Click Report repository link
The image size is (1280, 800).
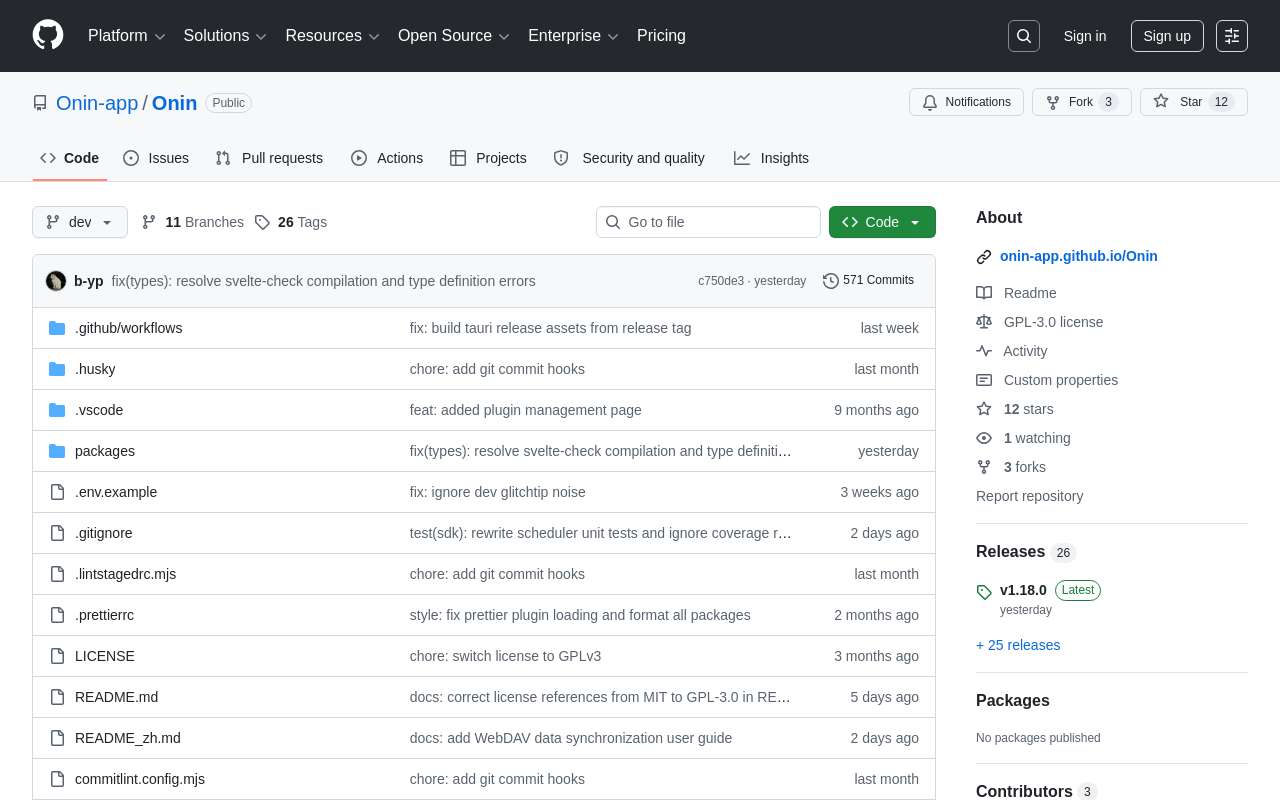[1029, 496]
